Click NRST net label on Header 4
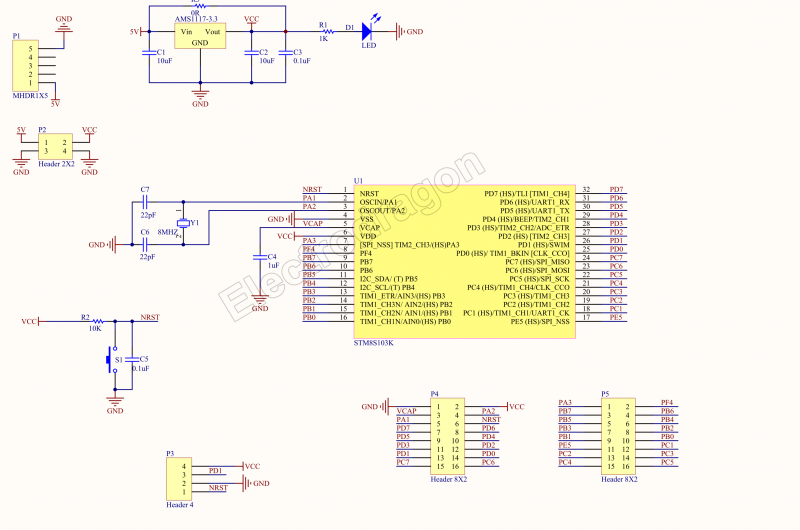800x530 pixels. (218, 488)
